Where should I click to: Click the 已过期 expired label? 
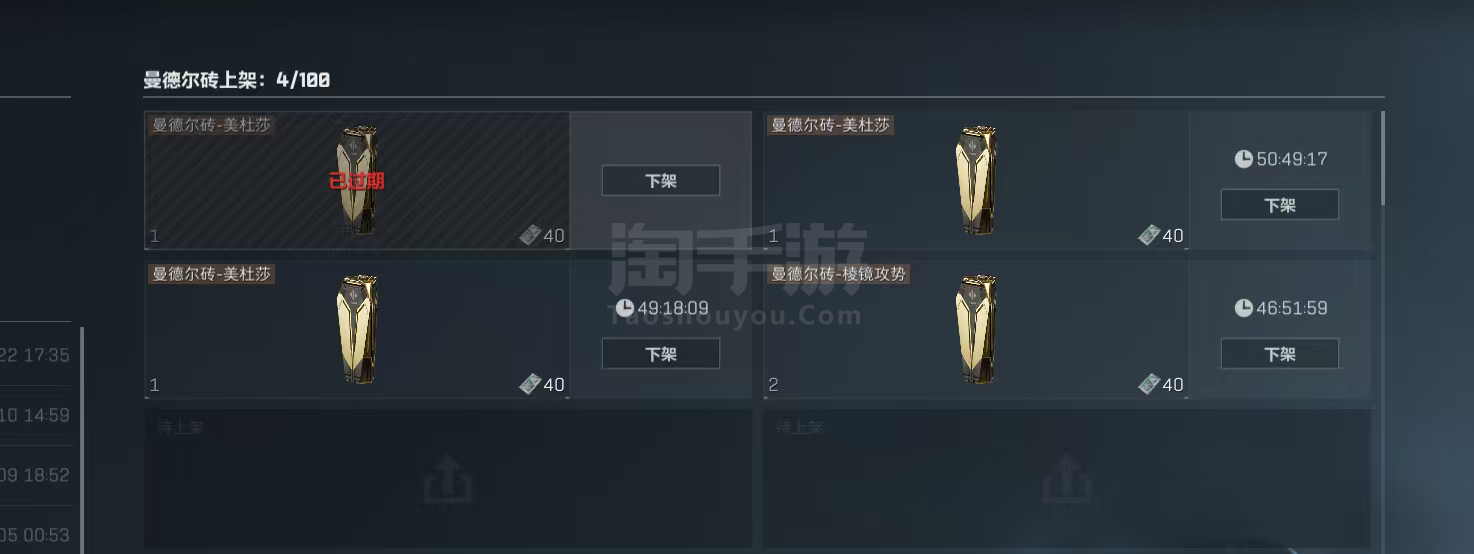click(x=357, y=181)
